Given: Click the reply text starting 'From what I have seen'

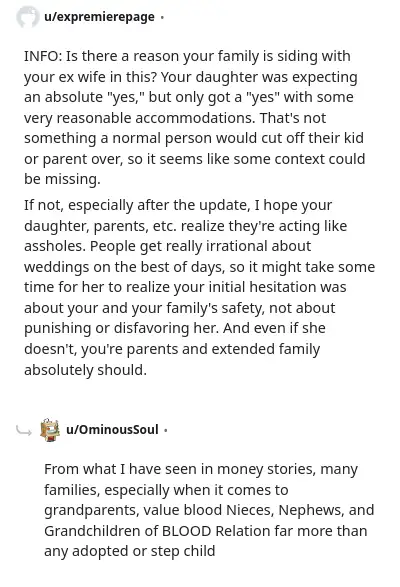Looking at the screenshot, I should pos(209,510).
